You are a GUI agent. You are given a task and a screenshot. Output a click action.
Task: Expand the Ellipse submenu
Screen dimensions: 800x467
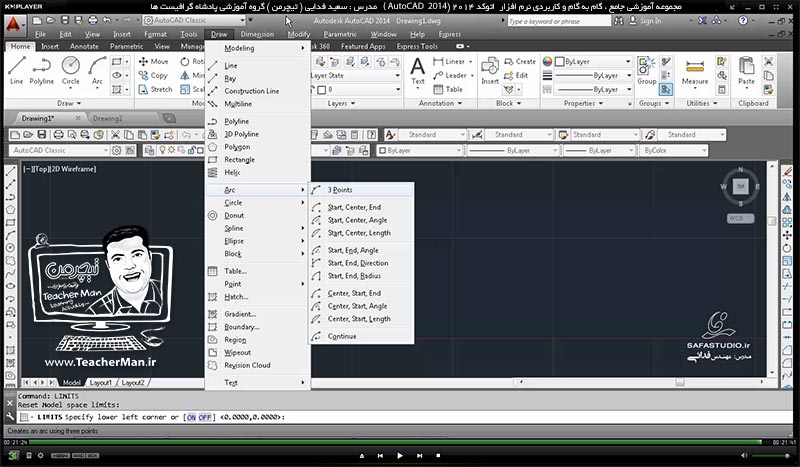pyautogui.click(x=257, y=241)
